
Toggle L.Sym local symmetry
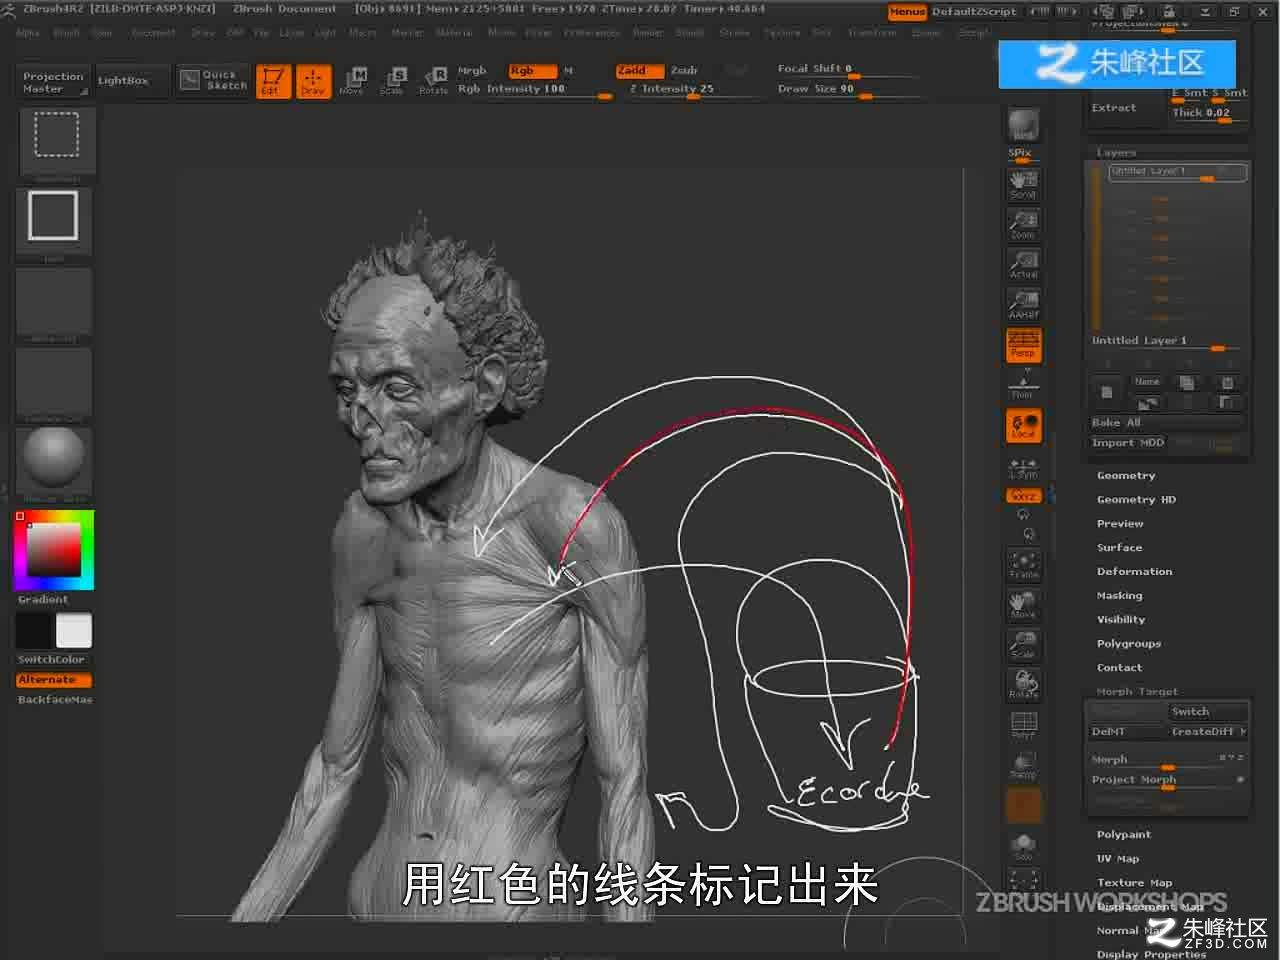[x=1023, y=467]
